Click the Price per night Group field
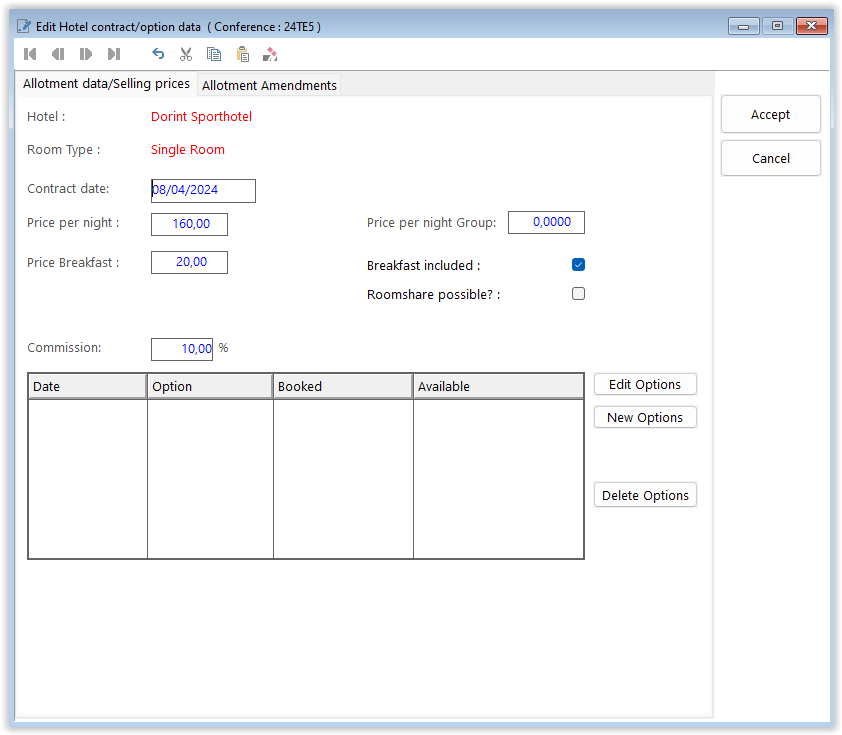The width and height of the screenshot is (842, 735). [546, 222]
